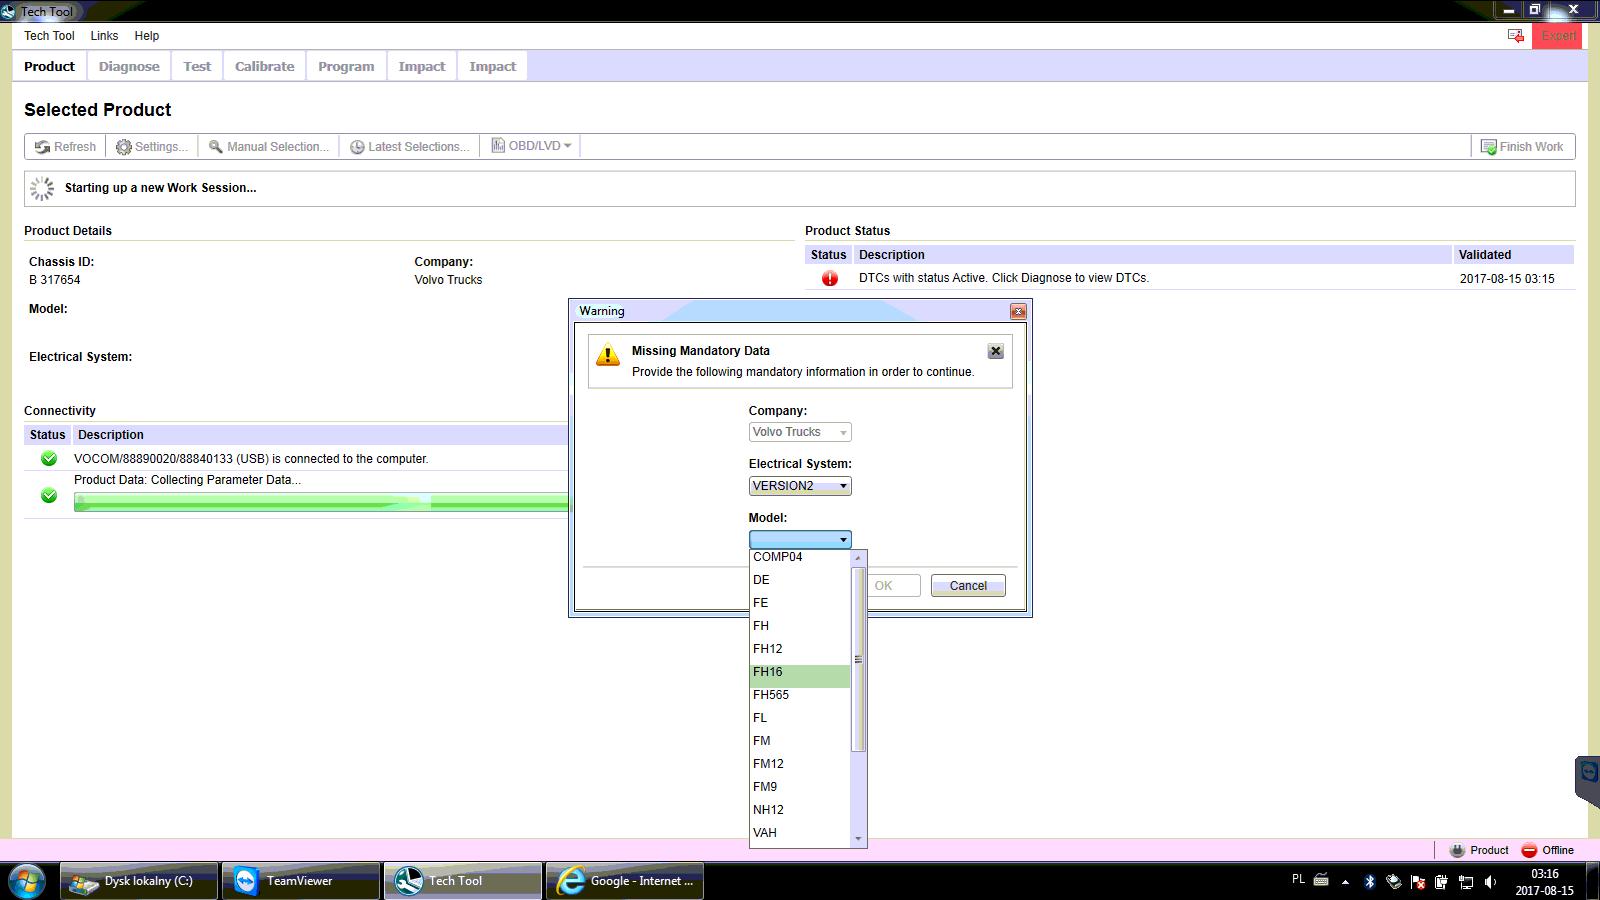
Task: Open the Company dropdown
Action: tap(800, 432)
